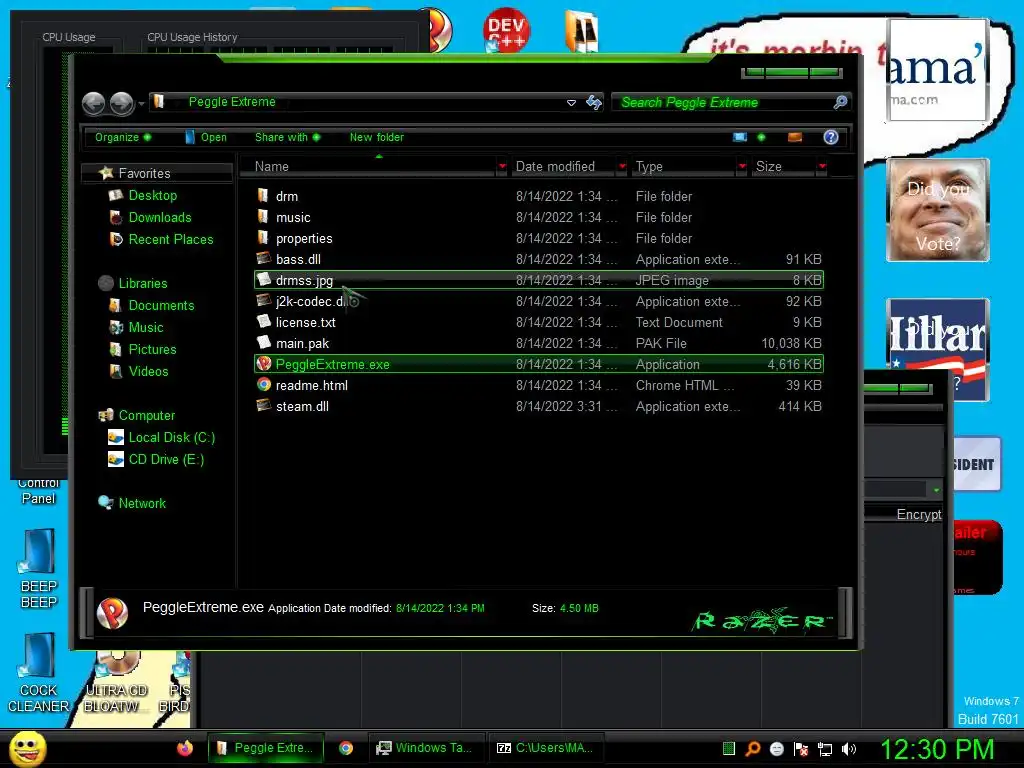The width and height of the screenshot is (1024, 768).
Task: Open the BEEP BEEP desktop shortcut
Action: click(39, 568)
